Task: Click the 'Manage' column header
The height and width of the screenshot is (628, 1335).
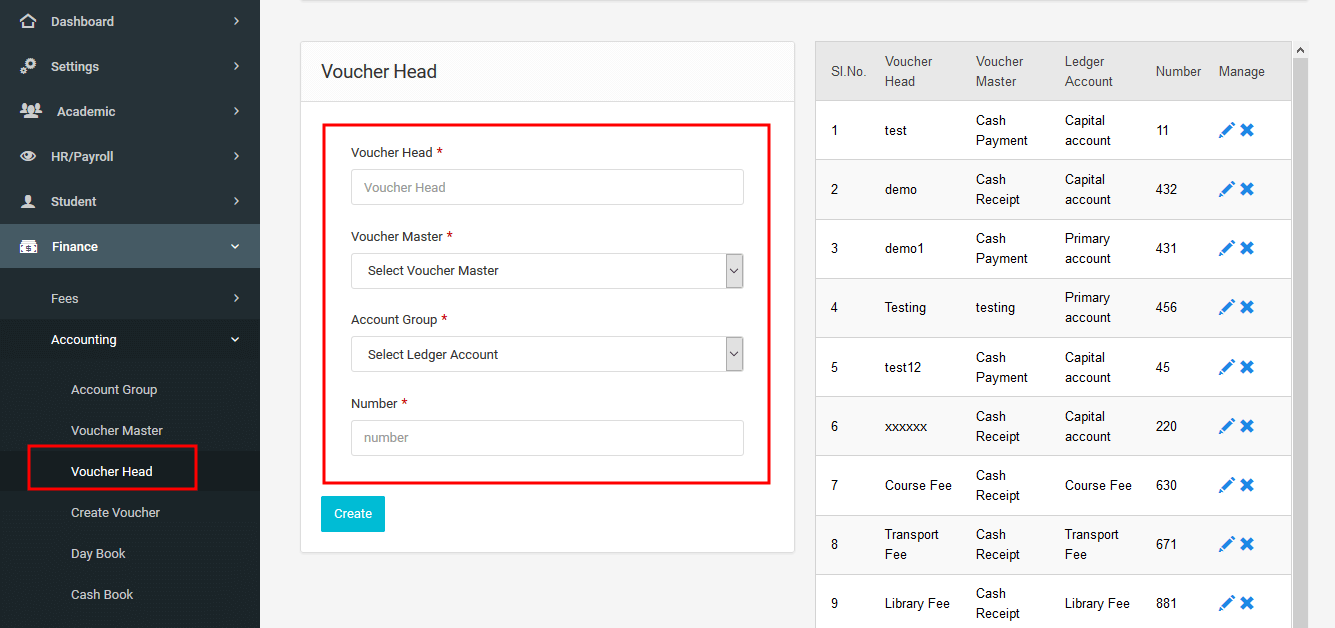Action: pyautogui.click(x=1241, y=72)
